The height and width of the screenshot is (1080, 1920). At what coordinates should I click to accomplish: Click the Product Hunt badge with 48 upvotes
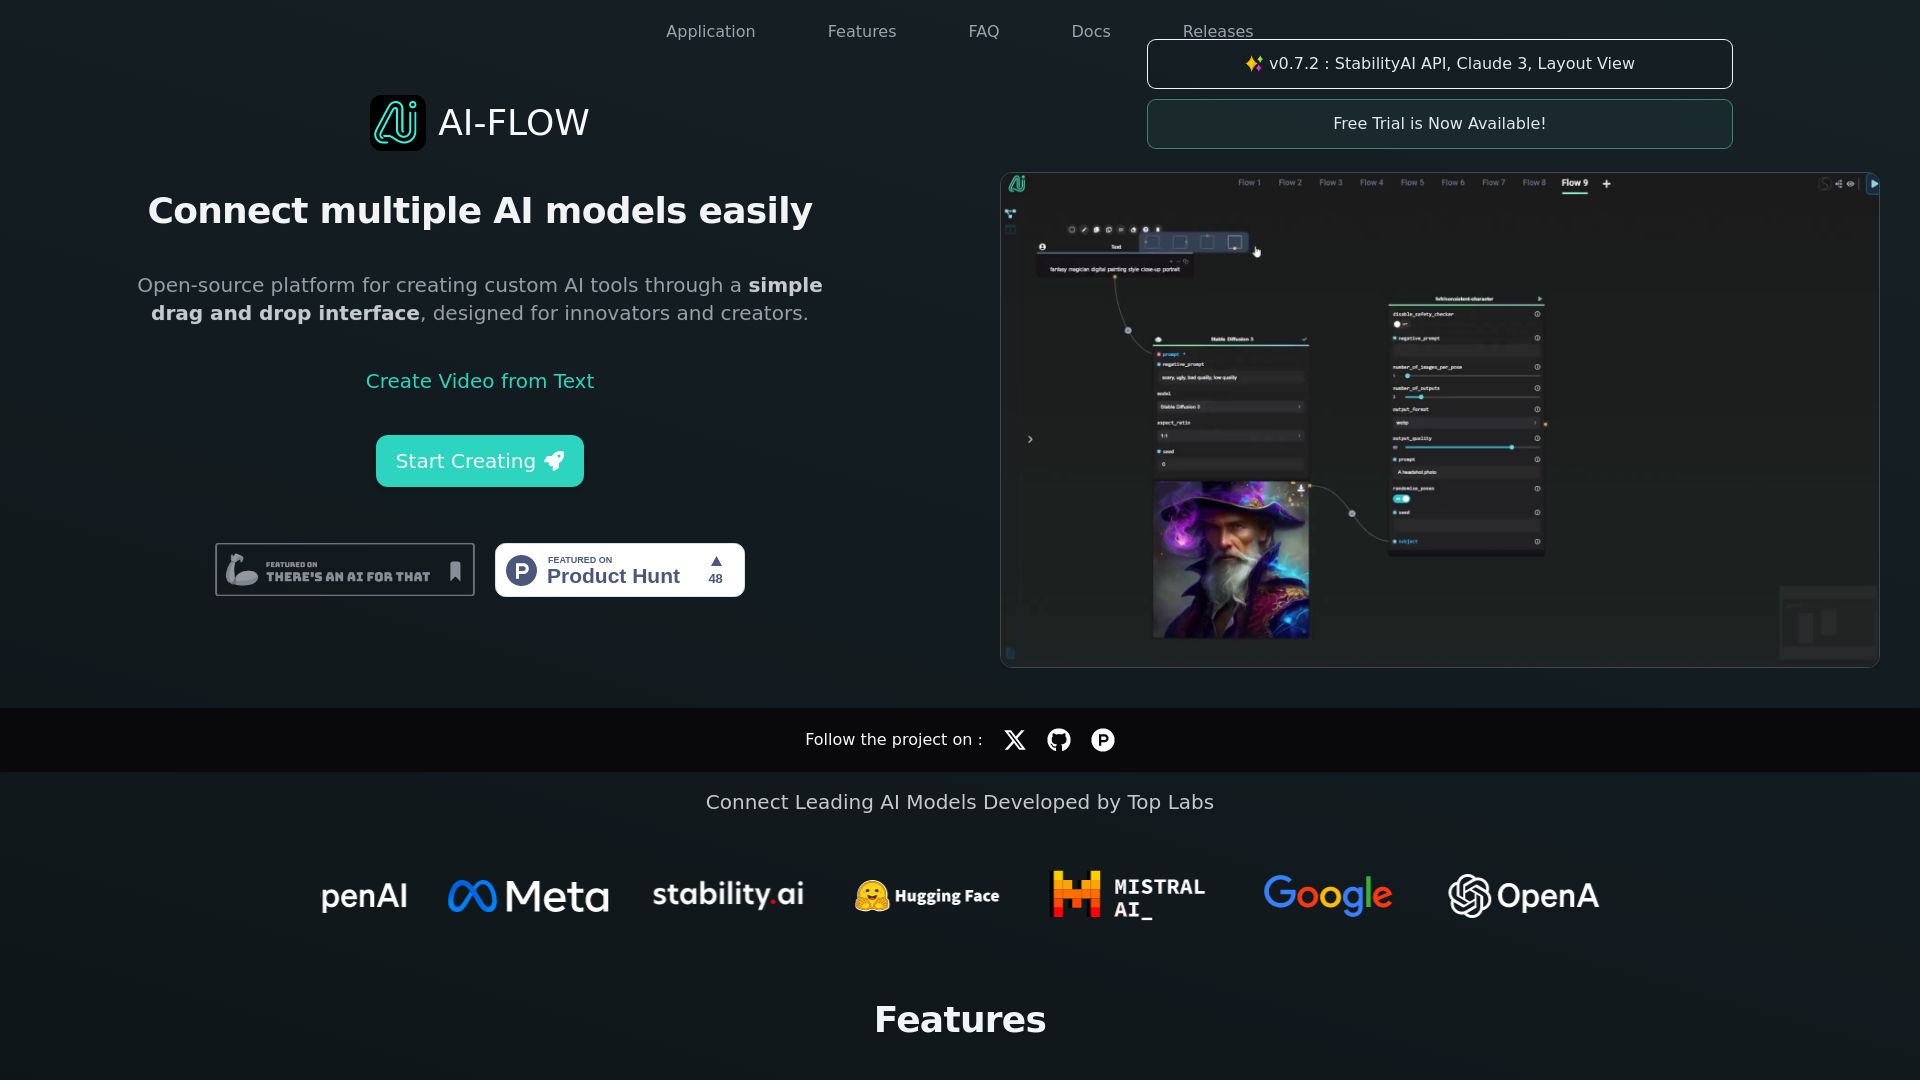(620, 570)
